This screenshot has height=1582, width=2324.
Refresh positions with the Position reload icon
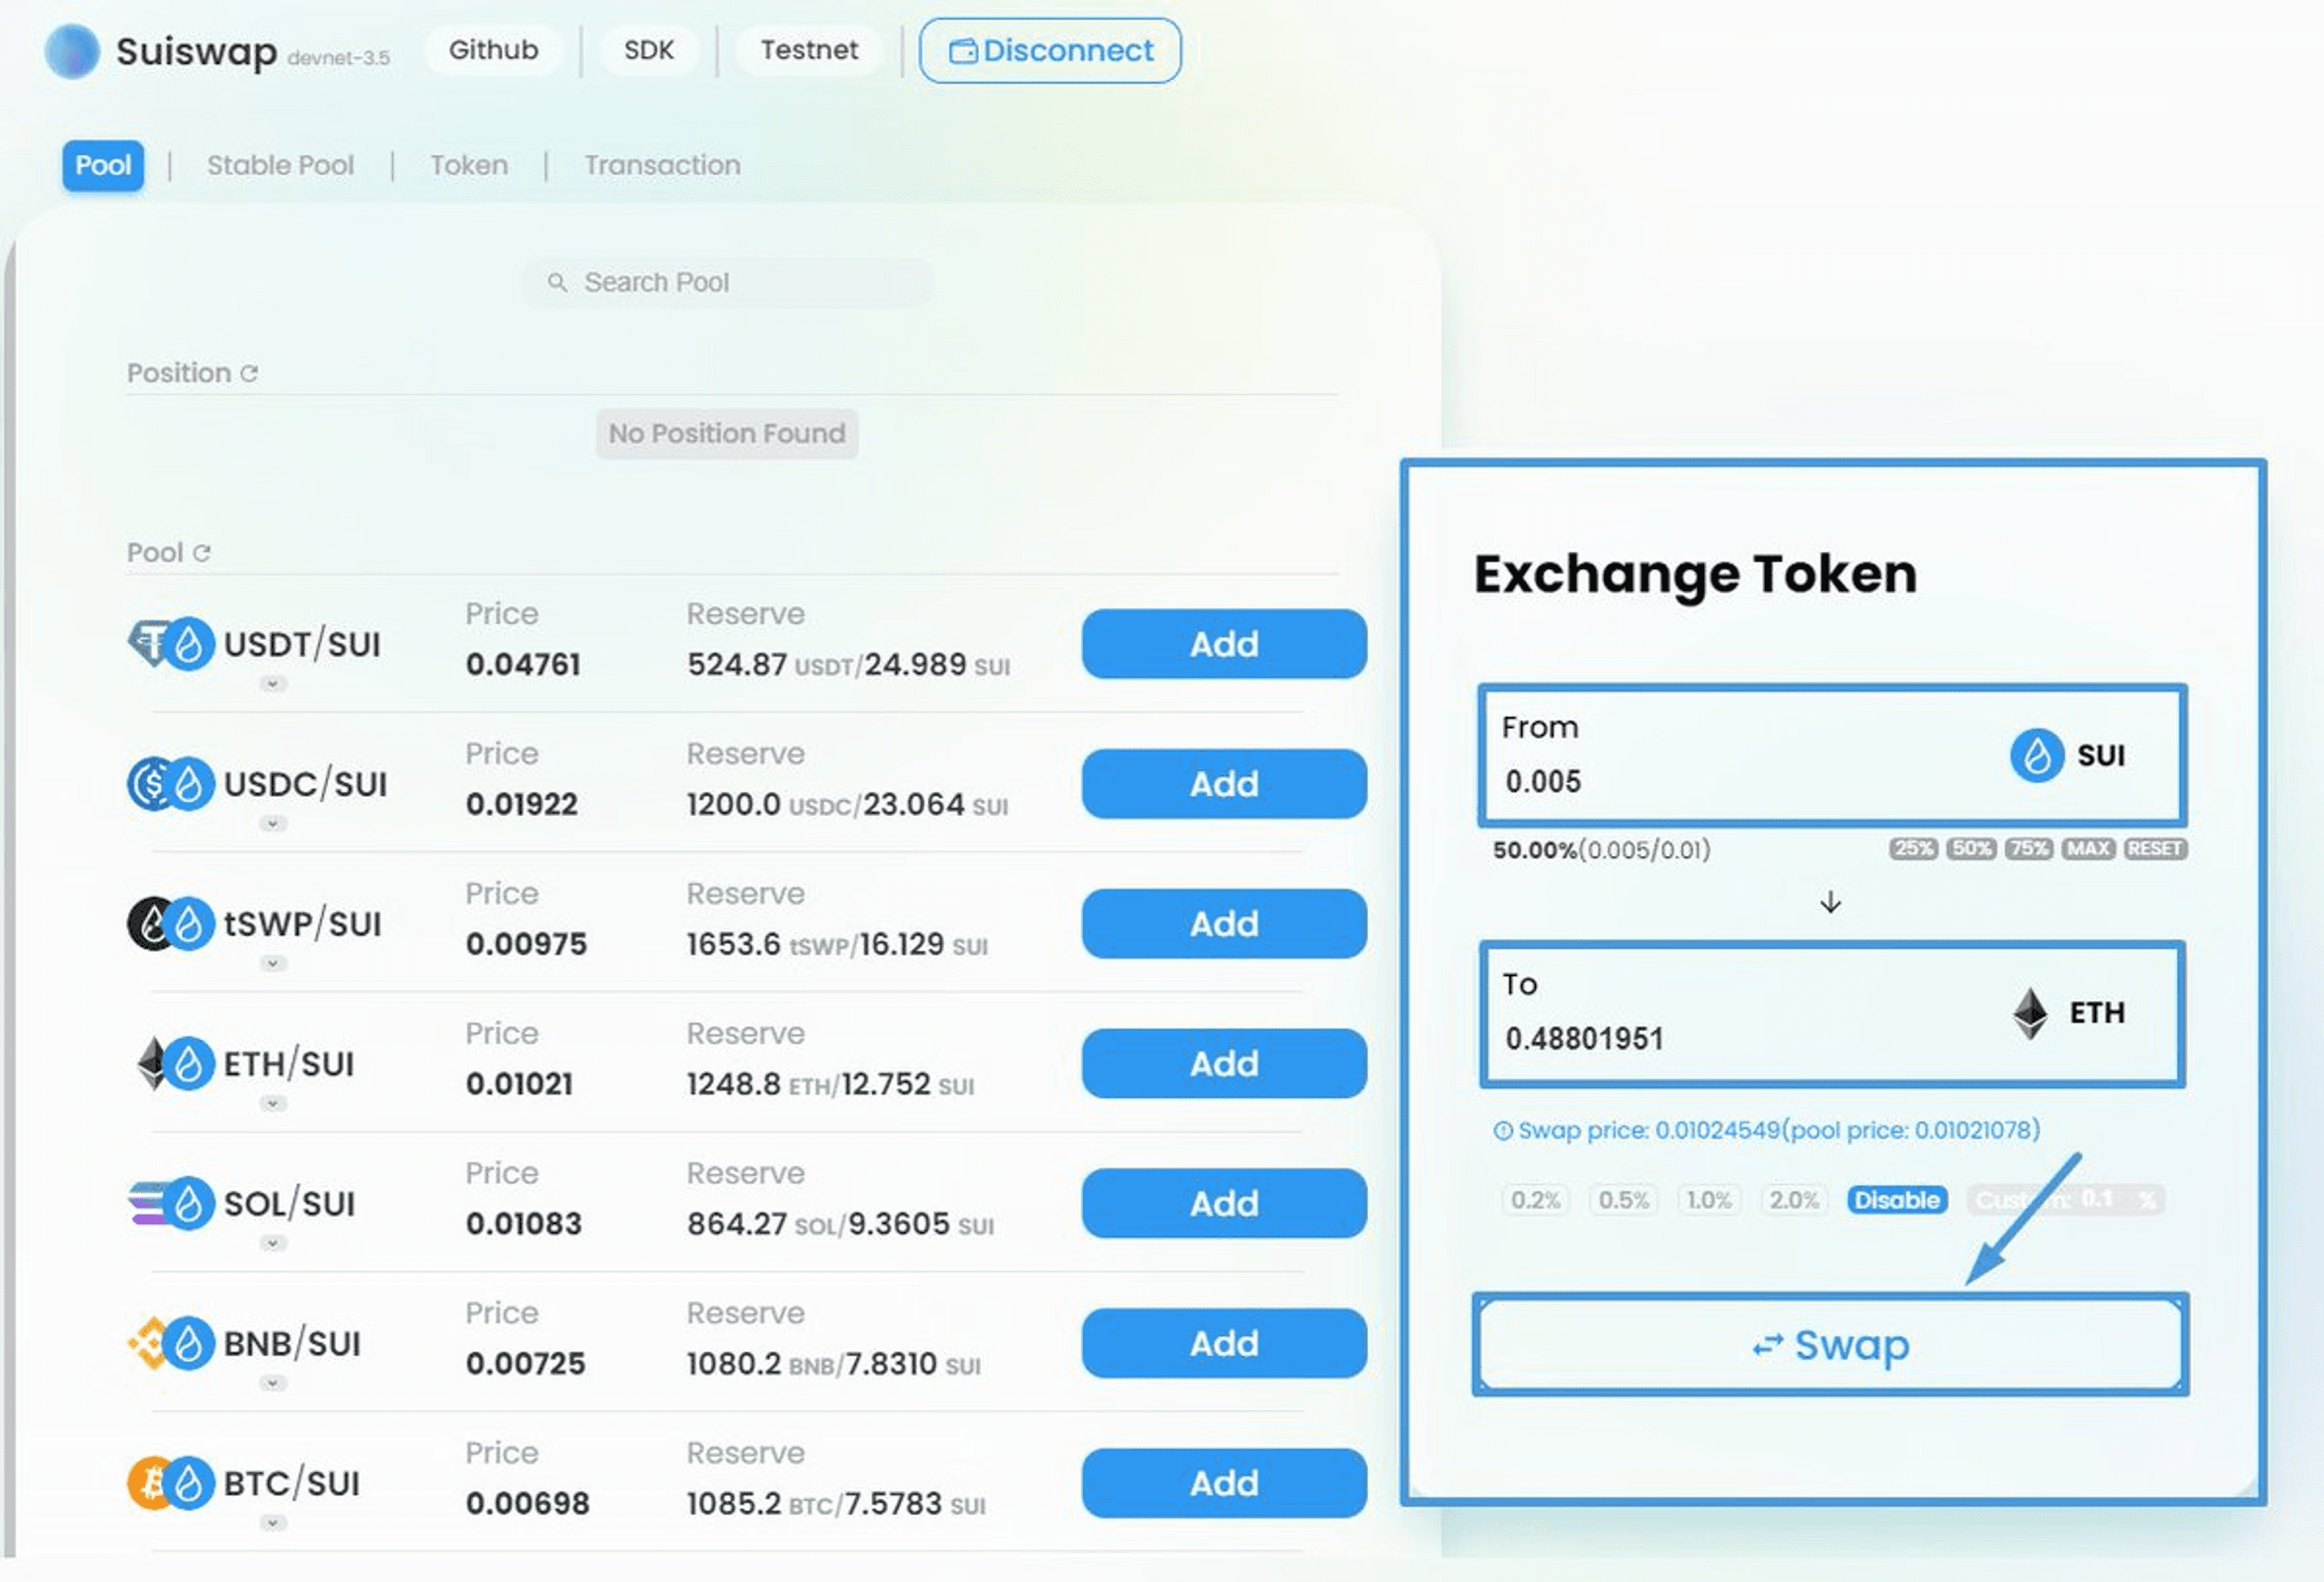pos(249,374)
